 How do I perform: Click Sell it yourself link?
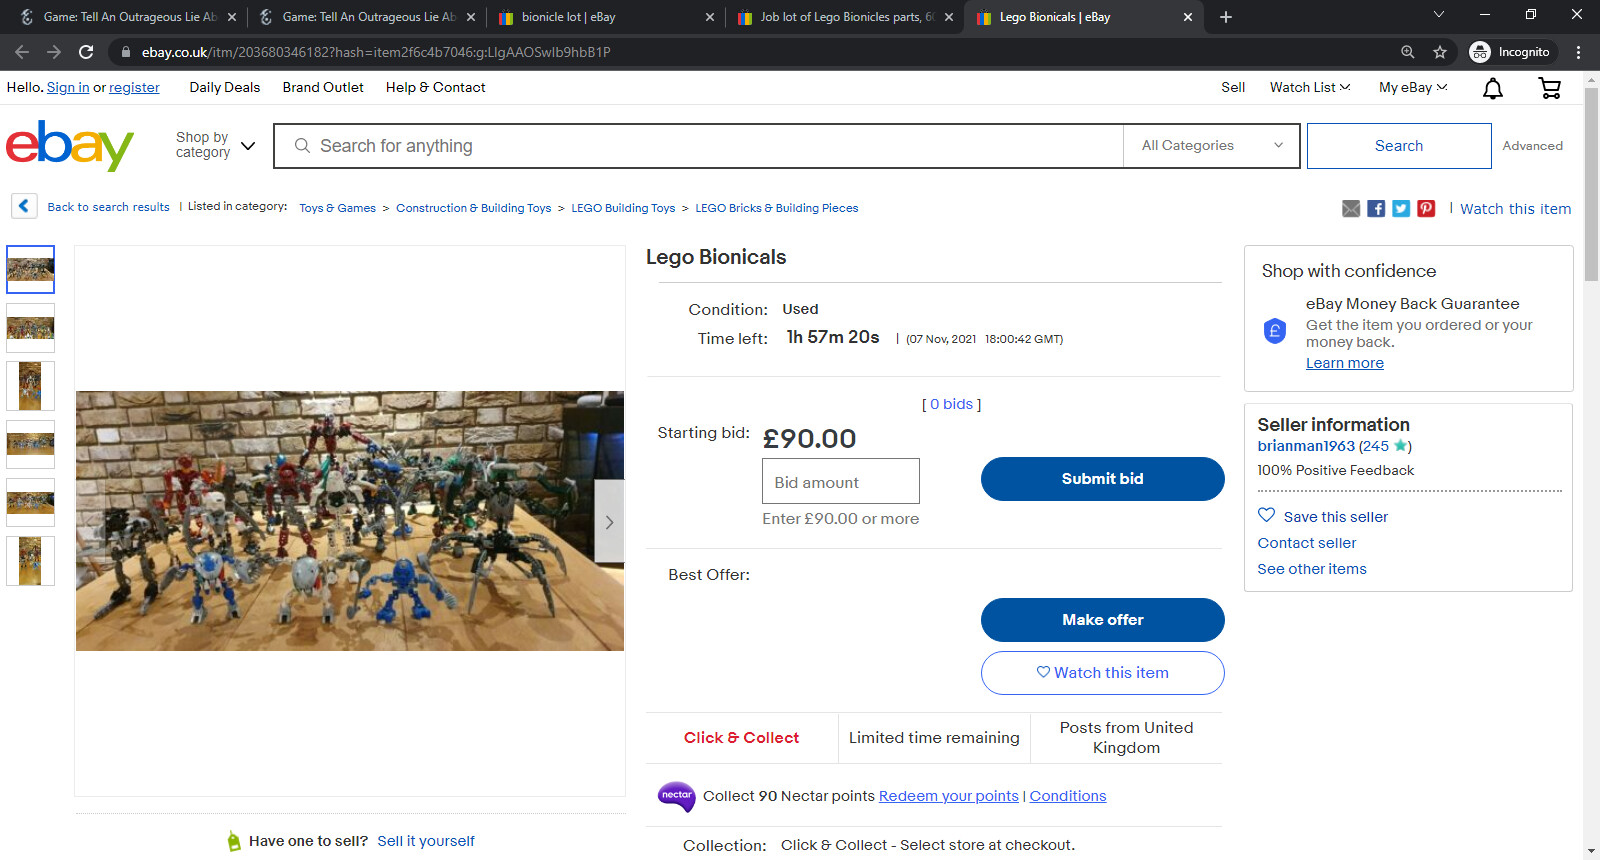pyautogui.click(x=426, y=841)
